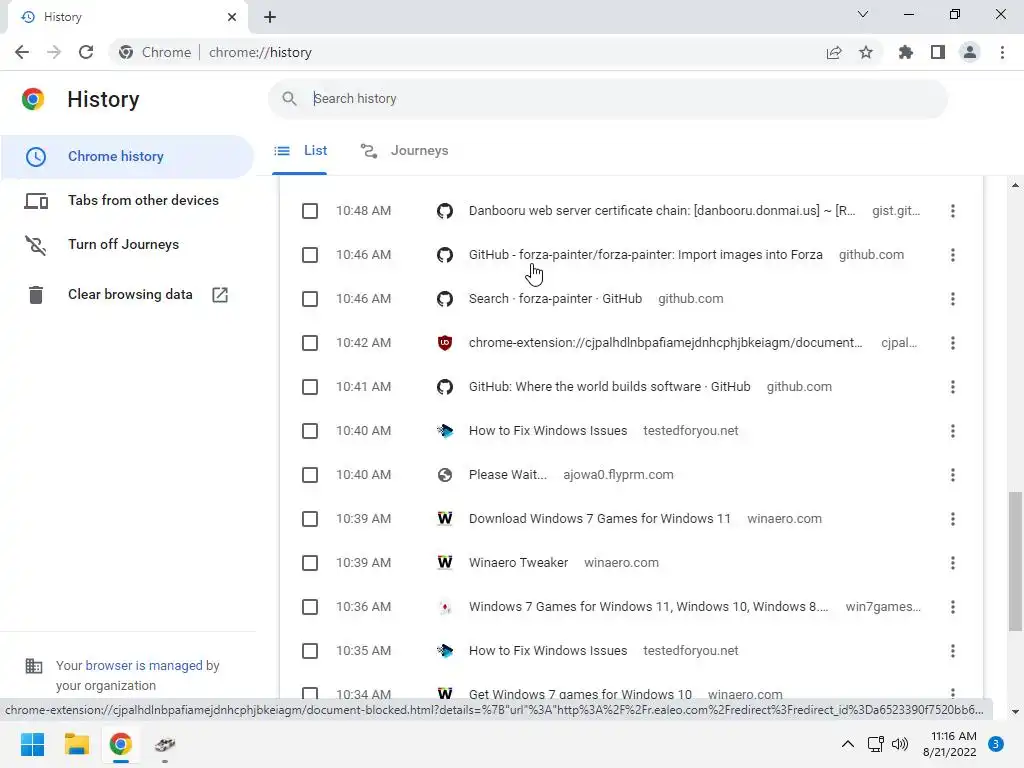The width and height of the screenshot is (1024, 768).
Task: Open the volume icon in system tray
Action: coord(900,744)
